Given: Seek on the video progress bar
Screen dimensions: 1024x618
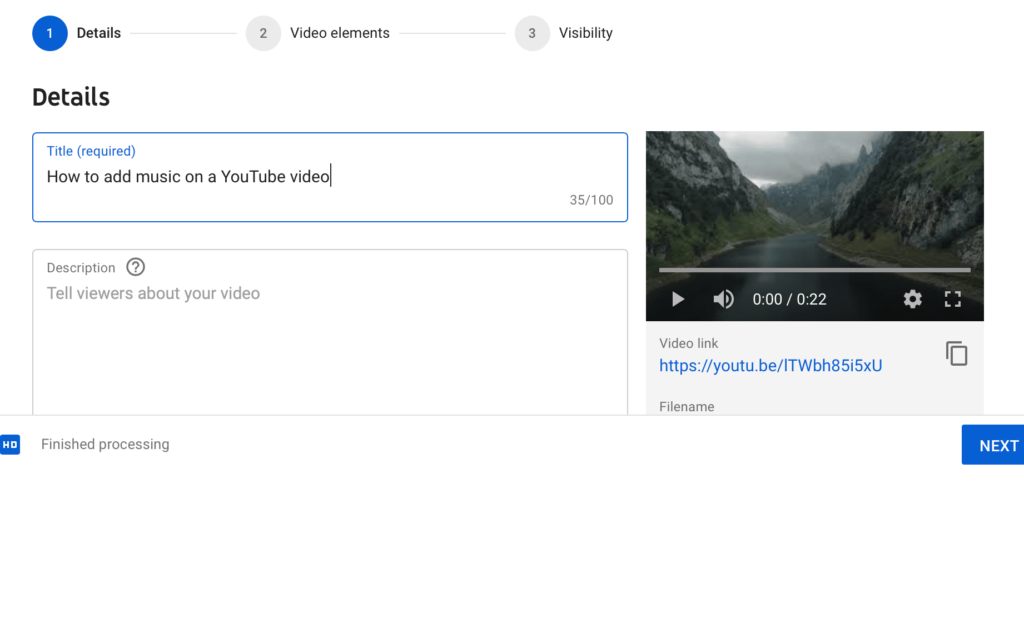Looking at the screenshot, I should click(x=814, y=270).
